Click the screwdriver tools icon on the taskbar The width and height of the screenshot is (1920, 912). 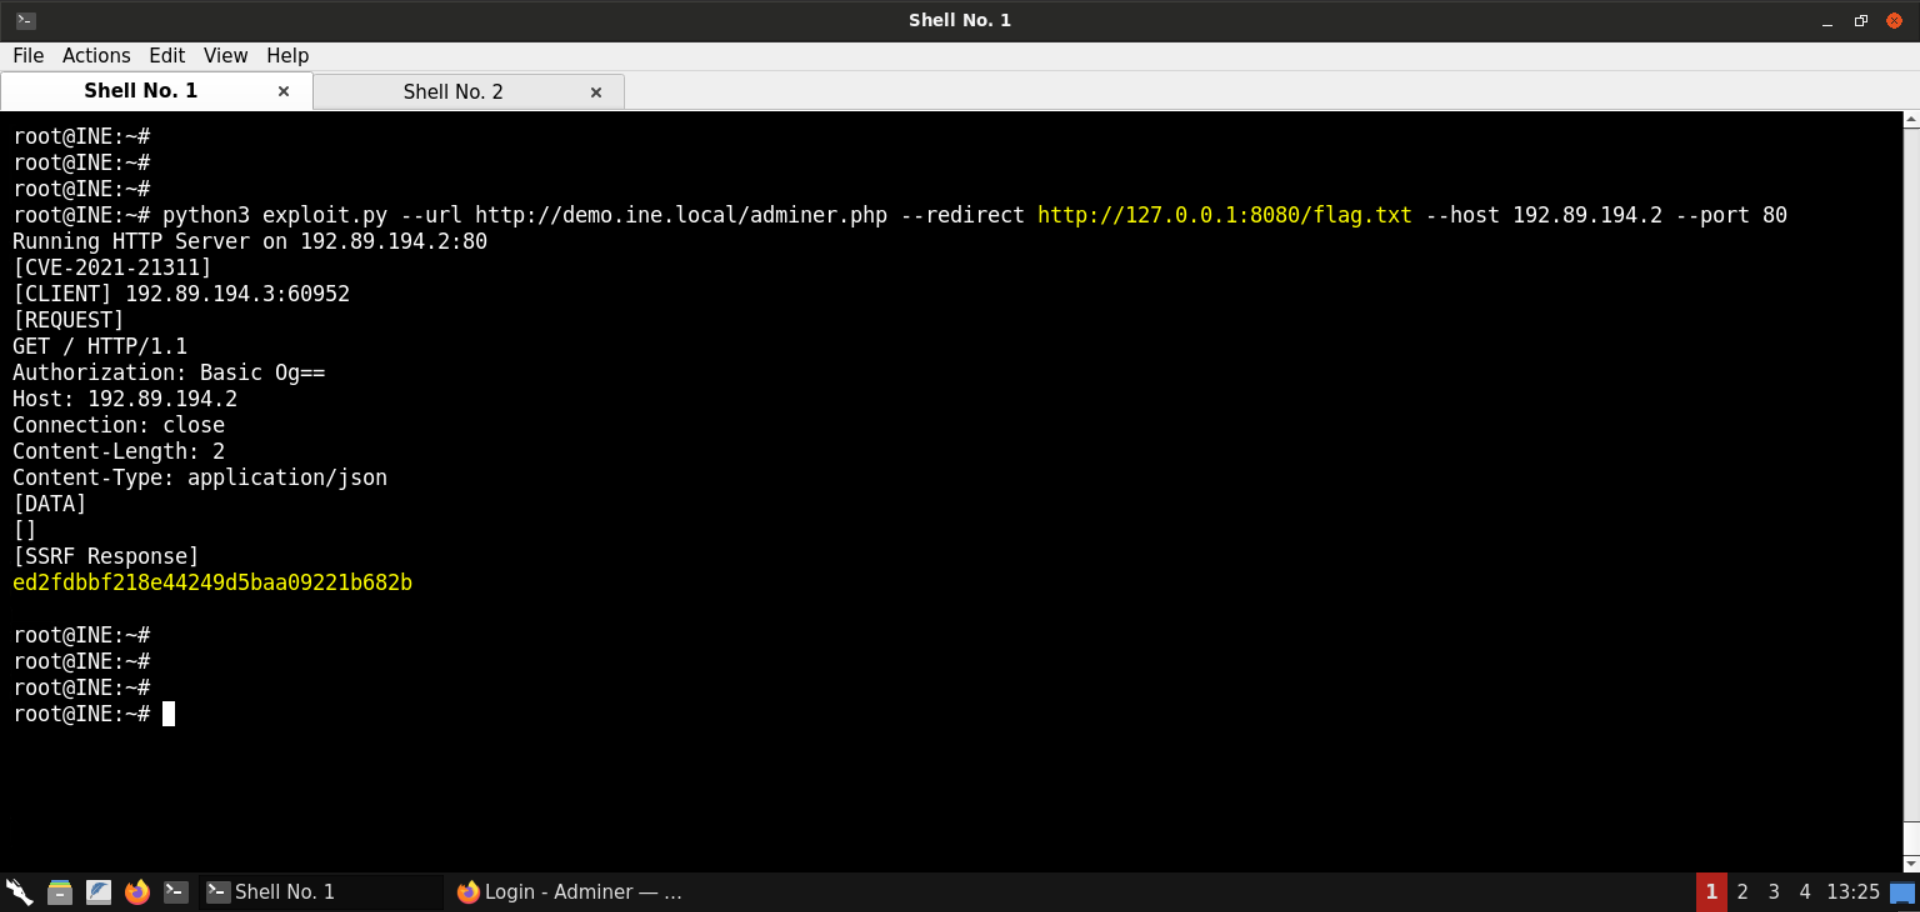(x=18, y=891)
